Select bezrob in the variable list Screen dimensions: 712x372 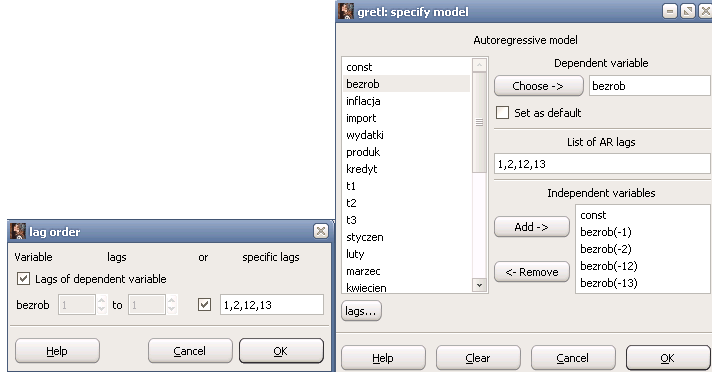(407, 84)
